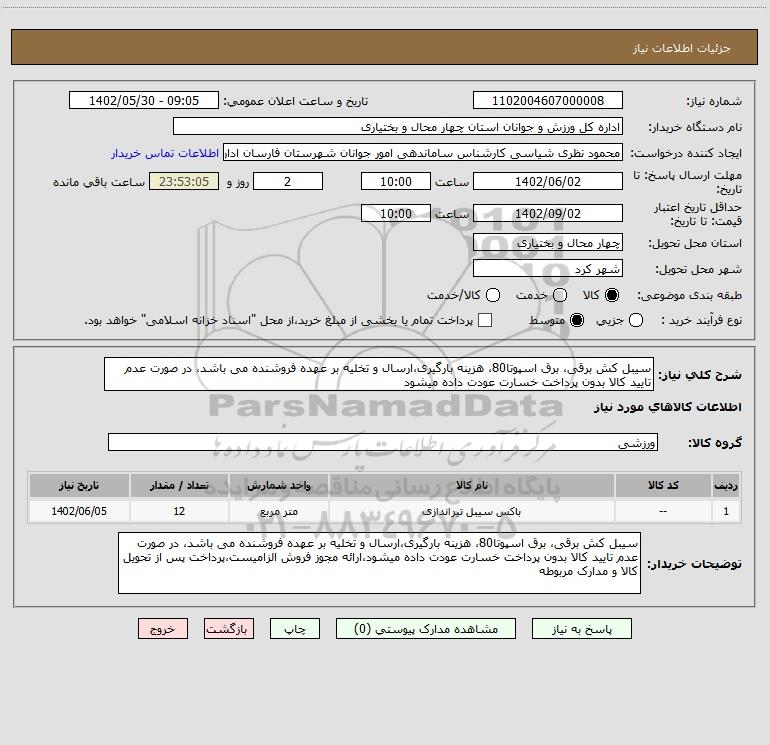
Task: Select the کالا radio button
Action: click(x=612, y=295)
